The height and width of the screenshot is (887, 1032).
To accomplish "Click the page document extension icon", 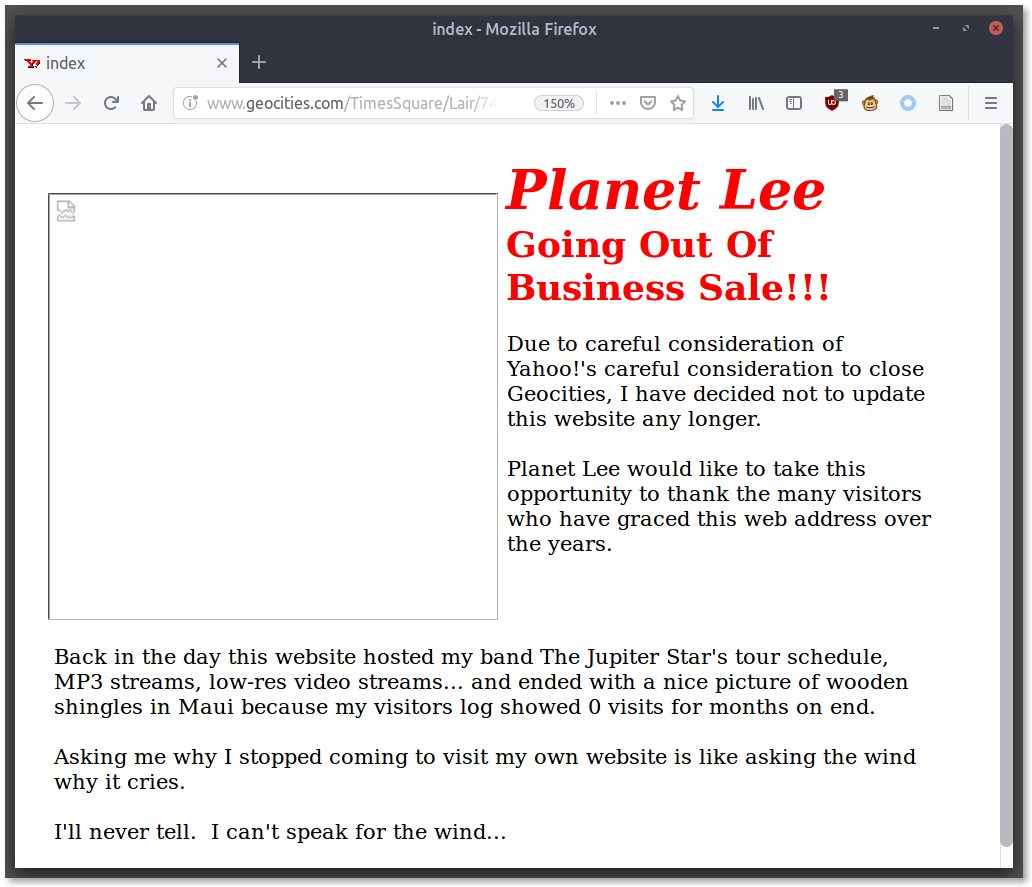I will pyautogui.click(x=946, y=103).
